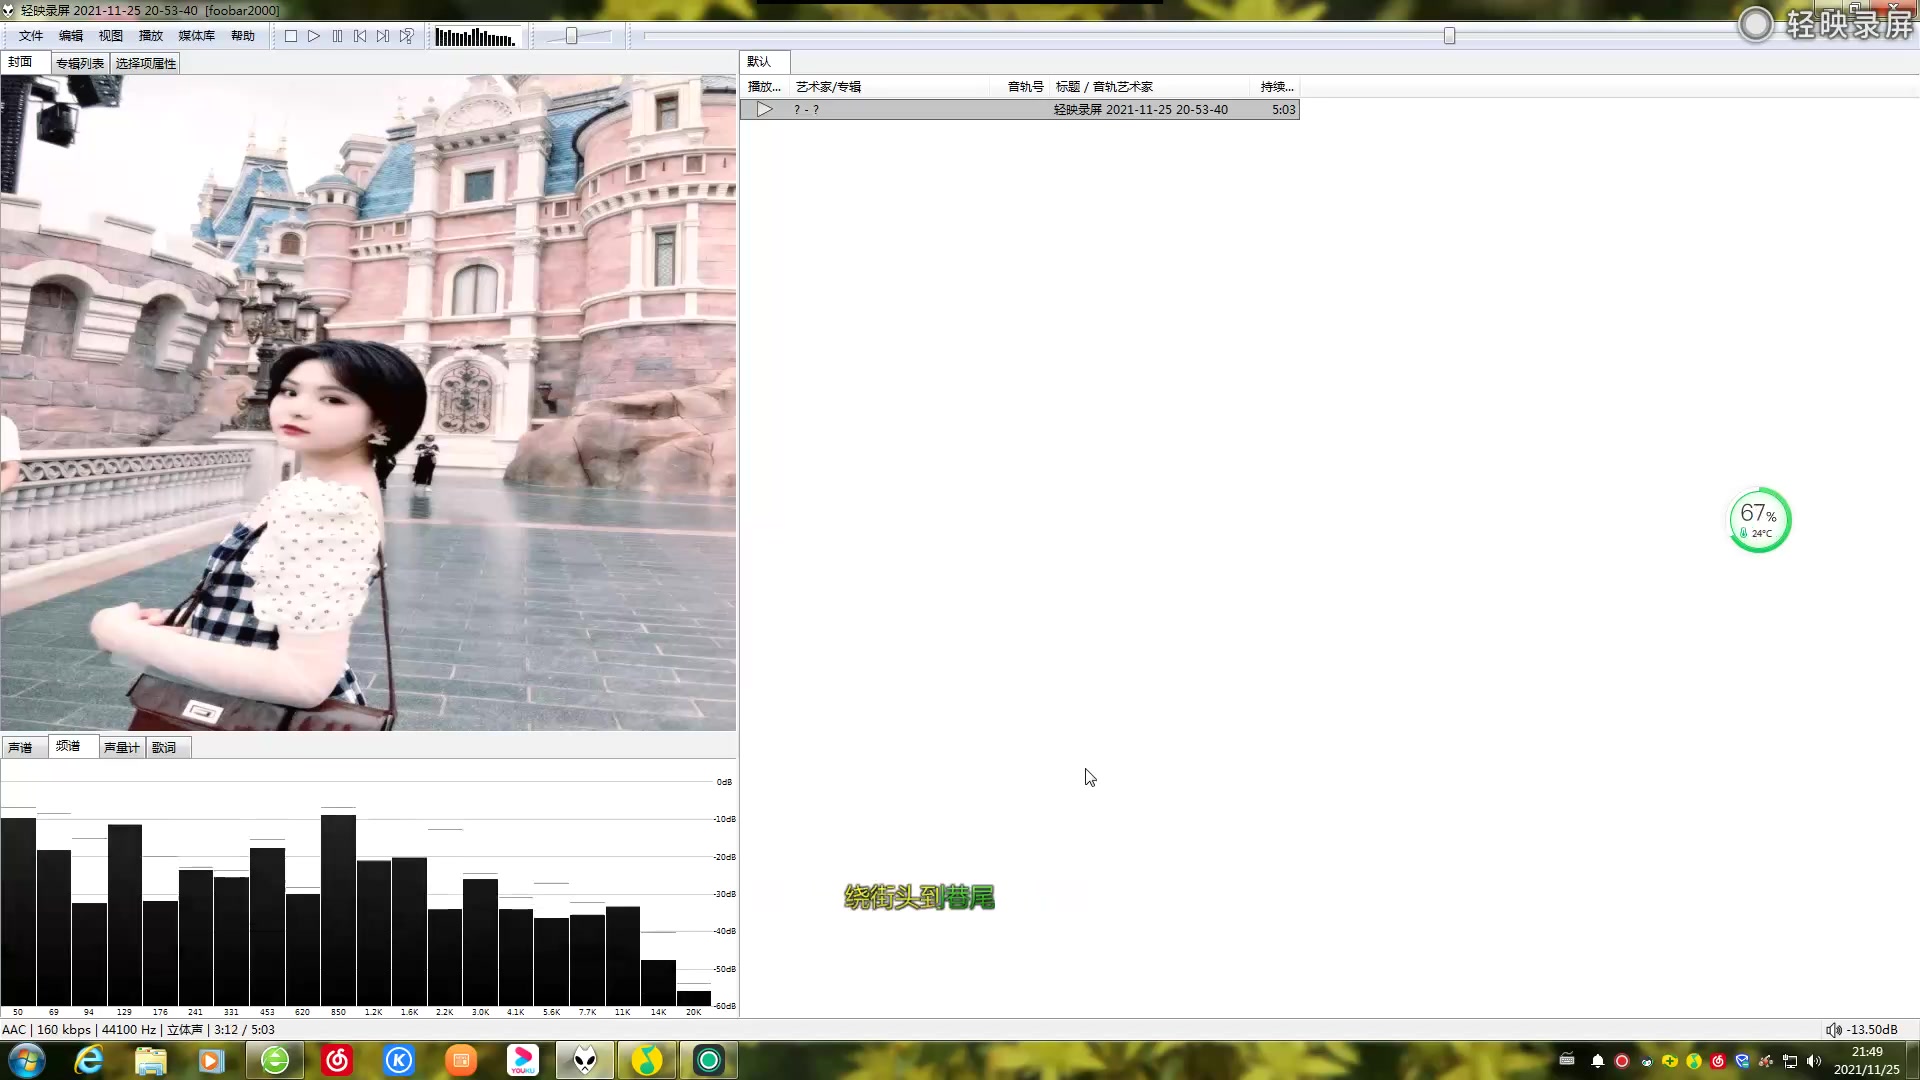Open the 文件 menu
This screenshot has width=1920, height=1080.
(x=31, y=36)
